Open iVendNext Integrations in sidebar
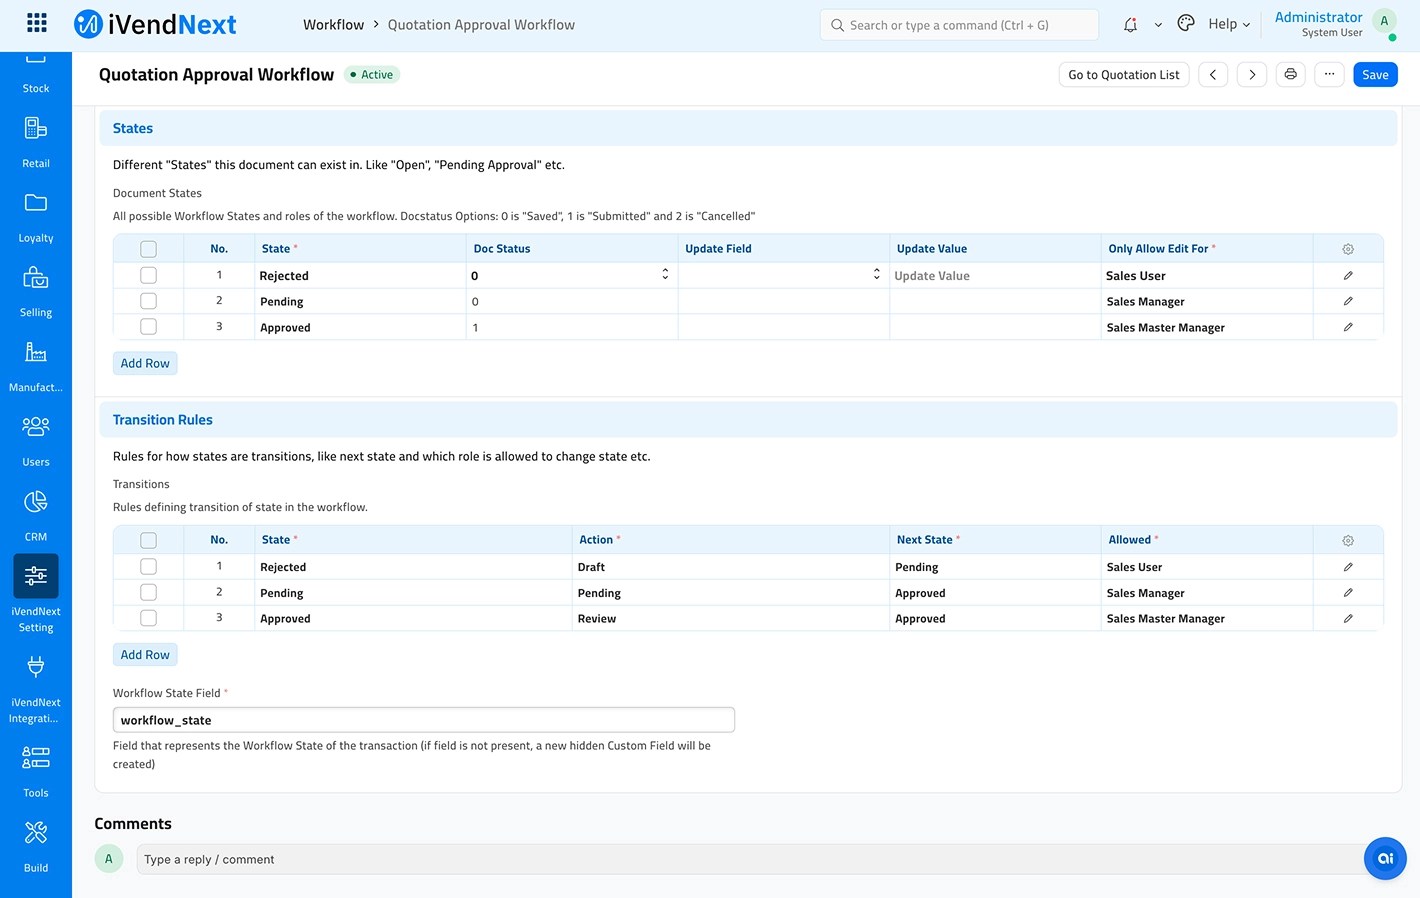This screenshot has width=1420, height=898. (36, 689)
